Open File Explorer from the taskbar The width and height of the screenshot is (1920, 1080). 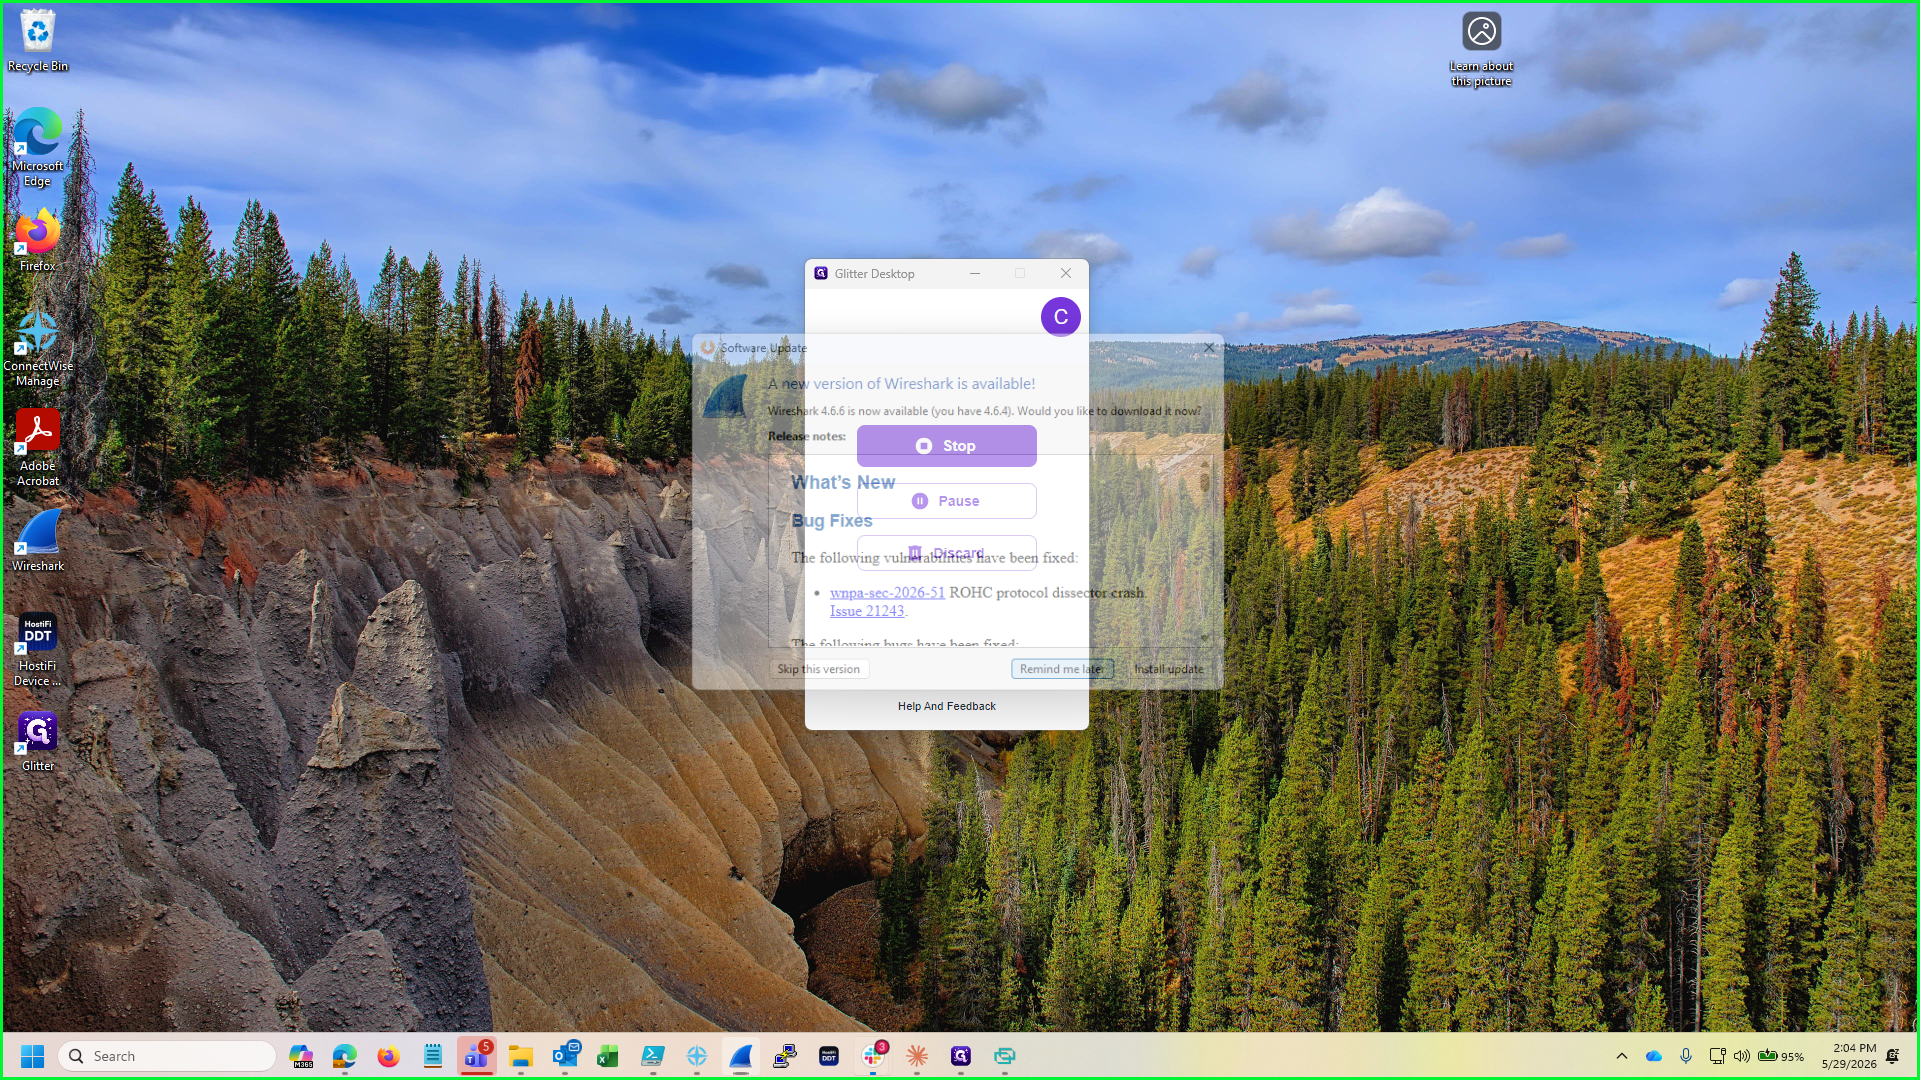521,1056
